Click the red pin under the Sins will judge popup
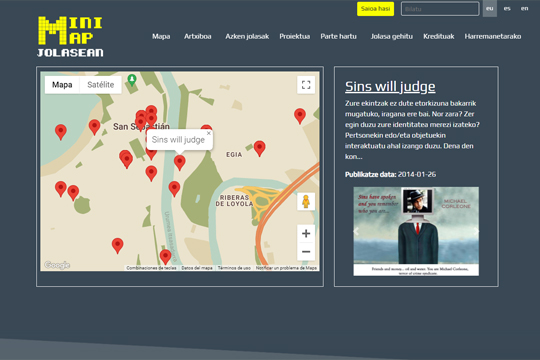 click(x=179, y=163)
